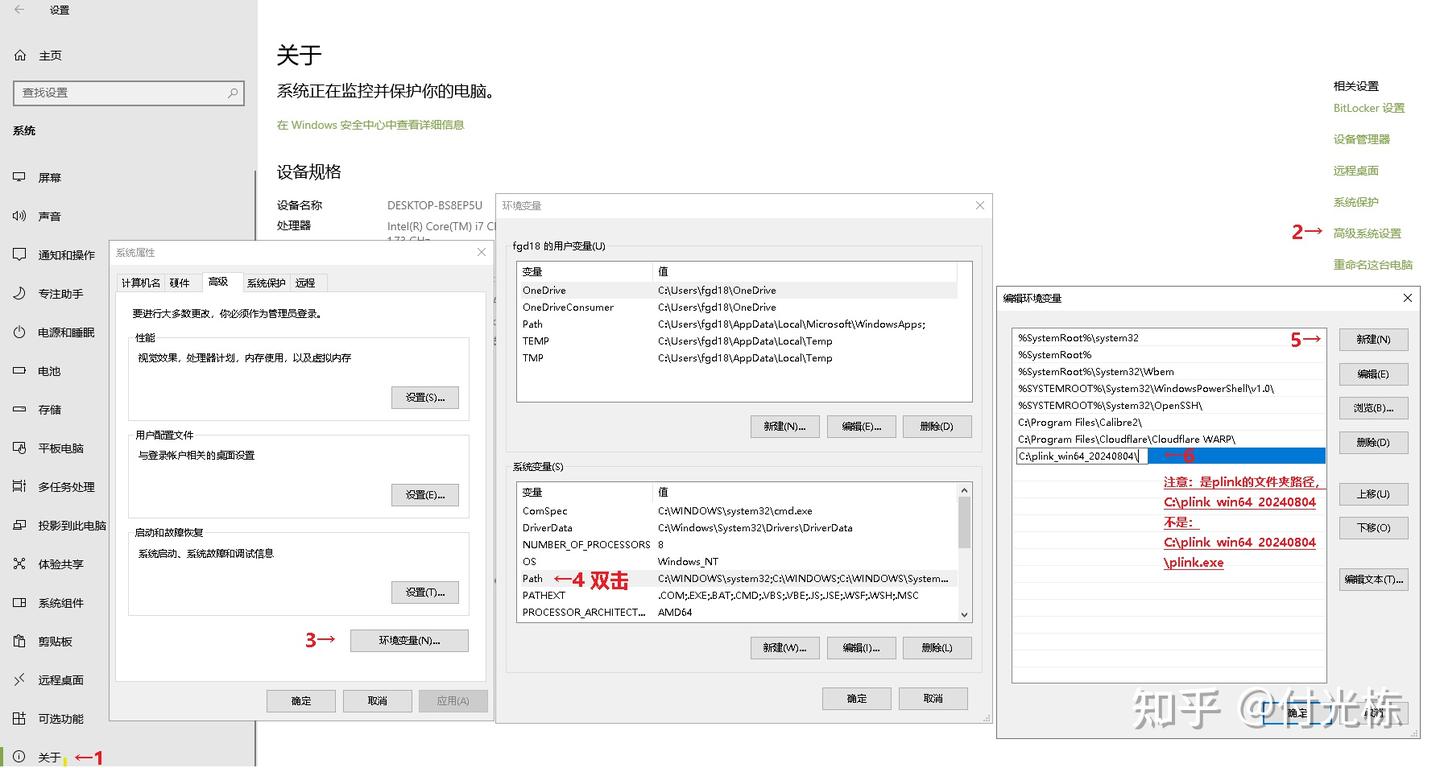Open 剪贴板 settings
This screenshot has height=768, width=1440.
click(50, 641)
